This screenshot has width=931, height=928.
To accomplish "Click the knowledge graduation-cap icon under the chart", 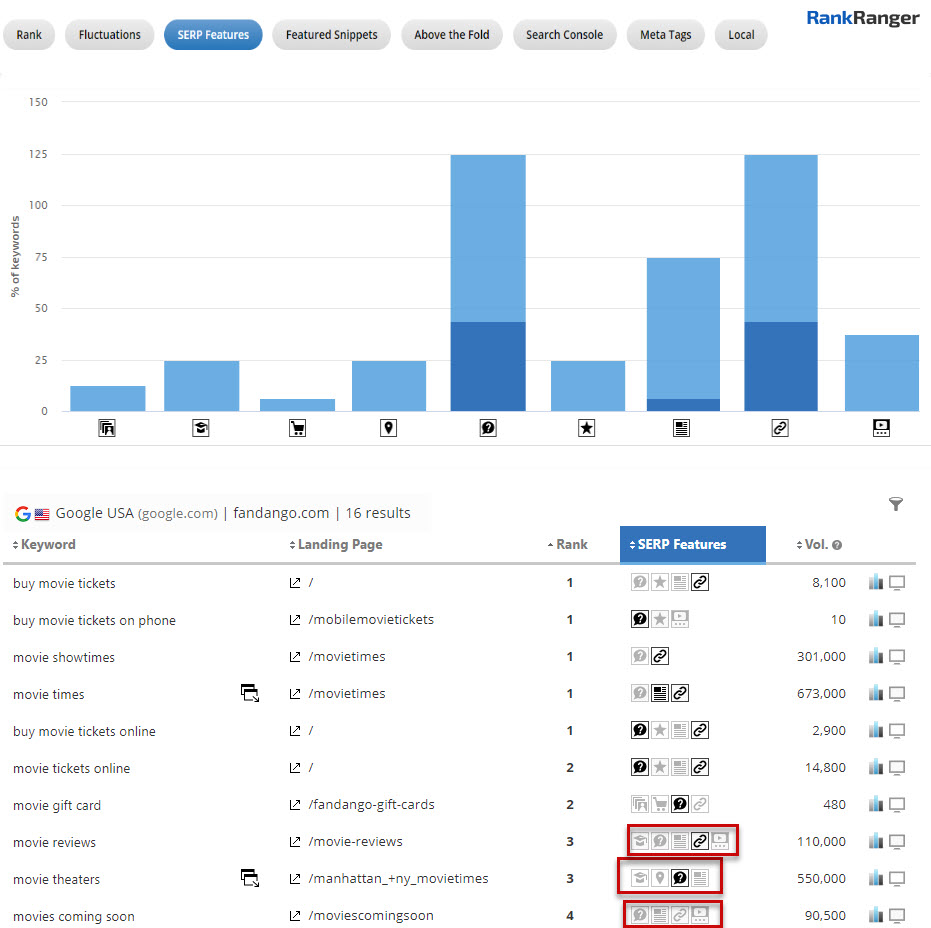I will click(201, 428).
